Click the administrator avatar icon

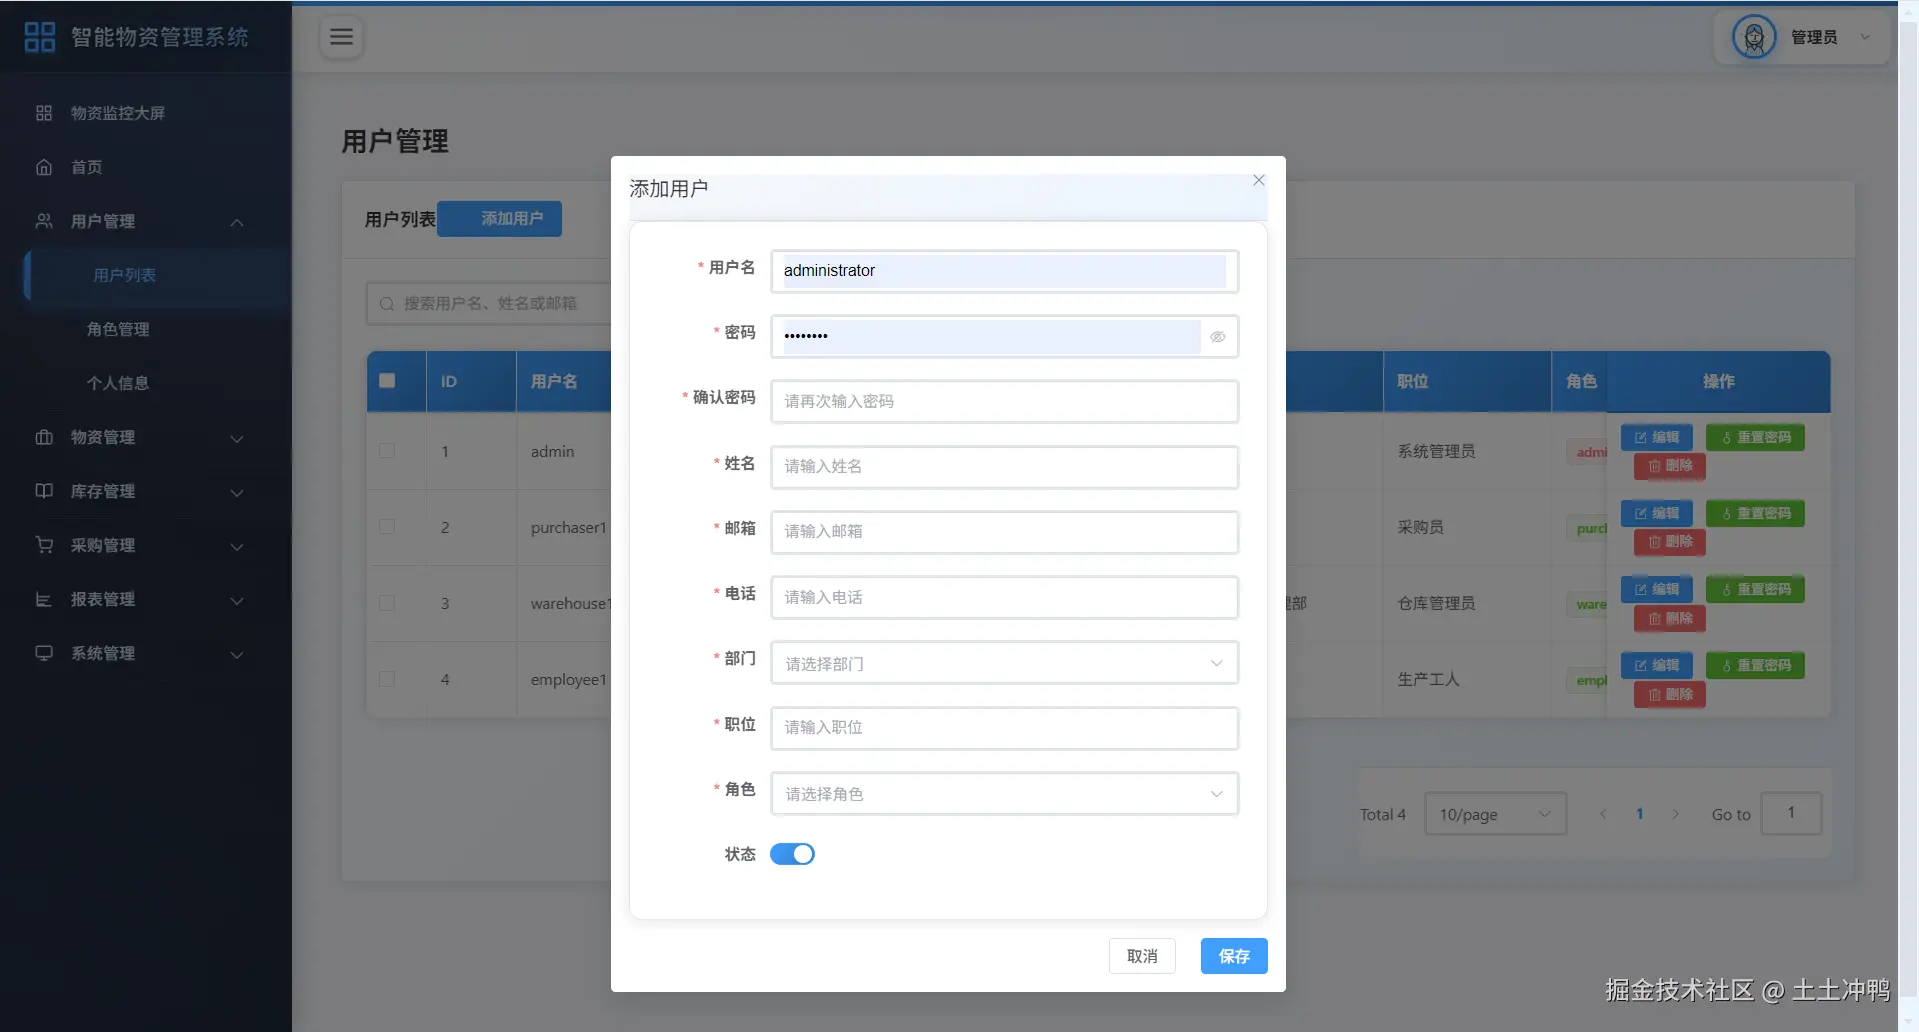pos(1754,37)
